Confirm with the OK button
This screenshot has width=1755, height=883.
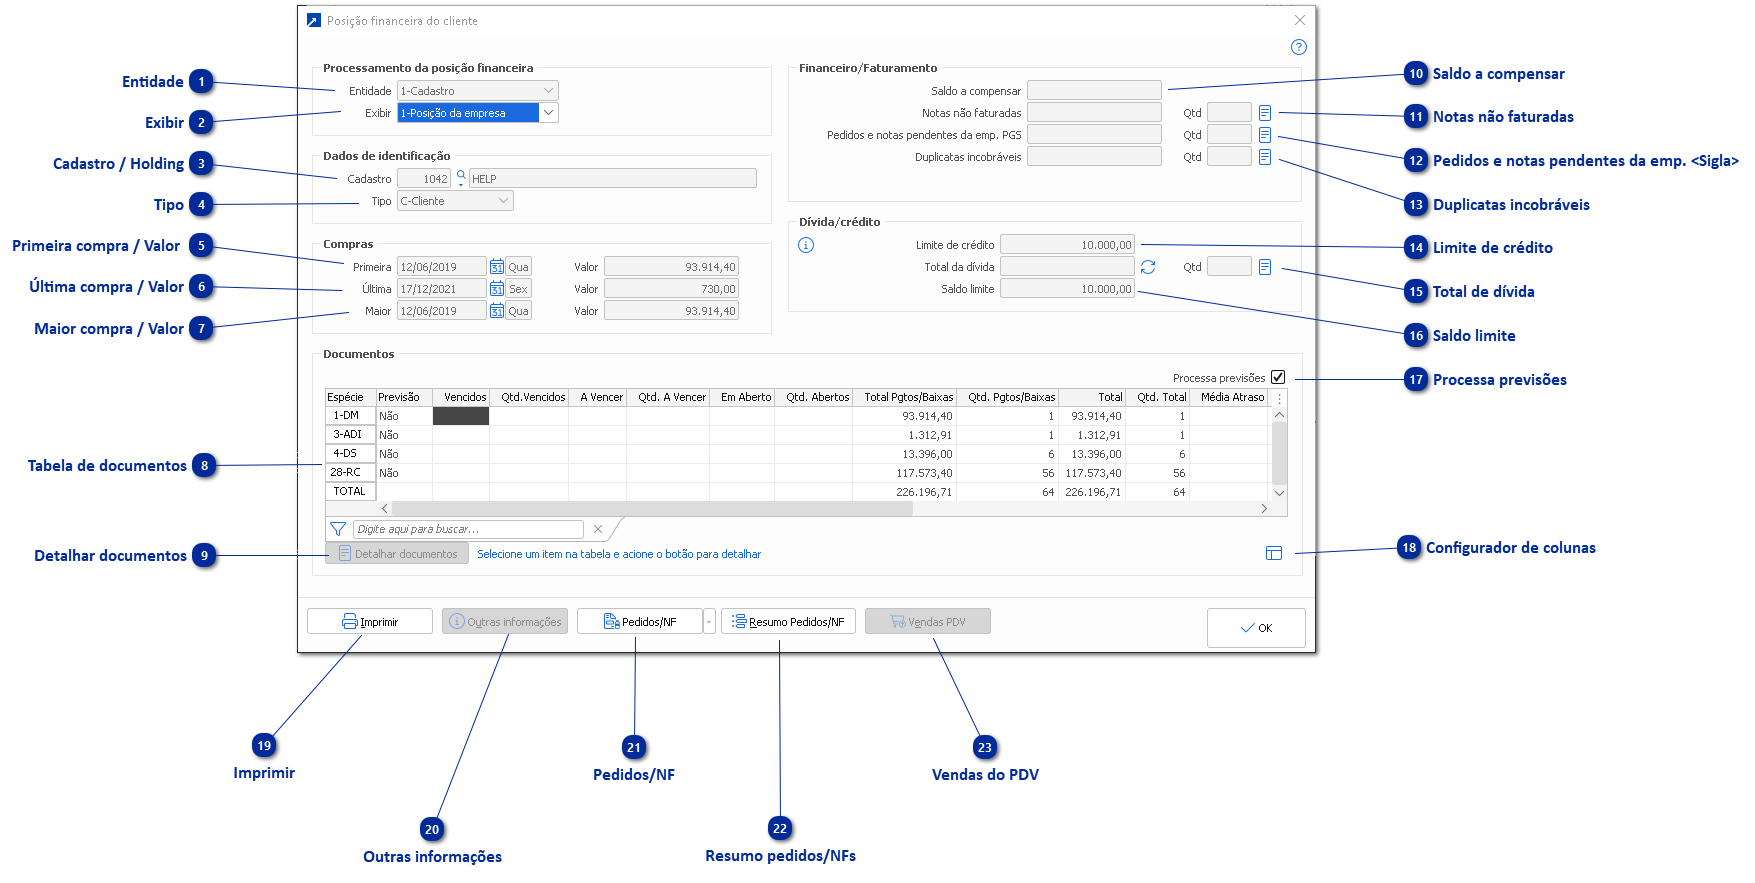(x=1256, y=628)
